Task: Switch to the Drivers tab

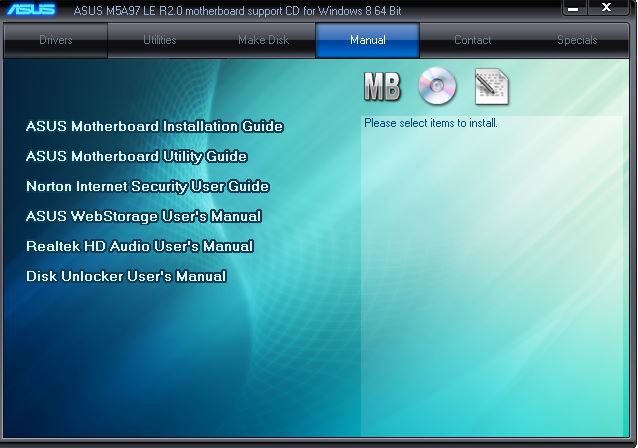Action: tap(56, 40)
